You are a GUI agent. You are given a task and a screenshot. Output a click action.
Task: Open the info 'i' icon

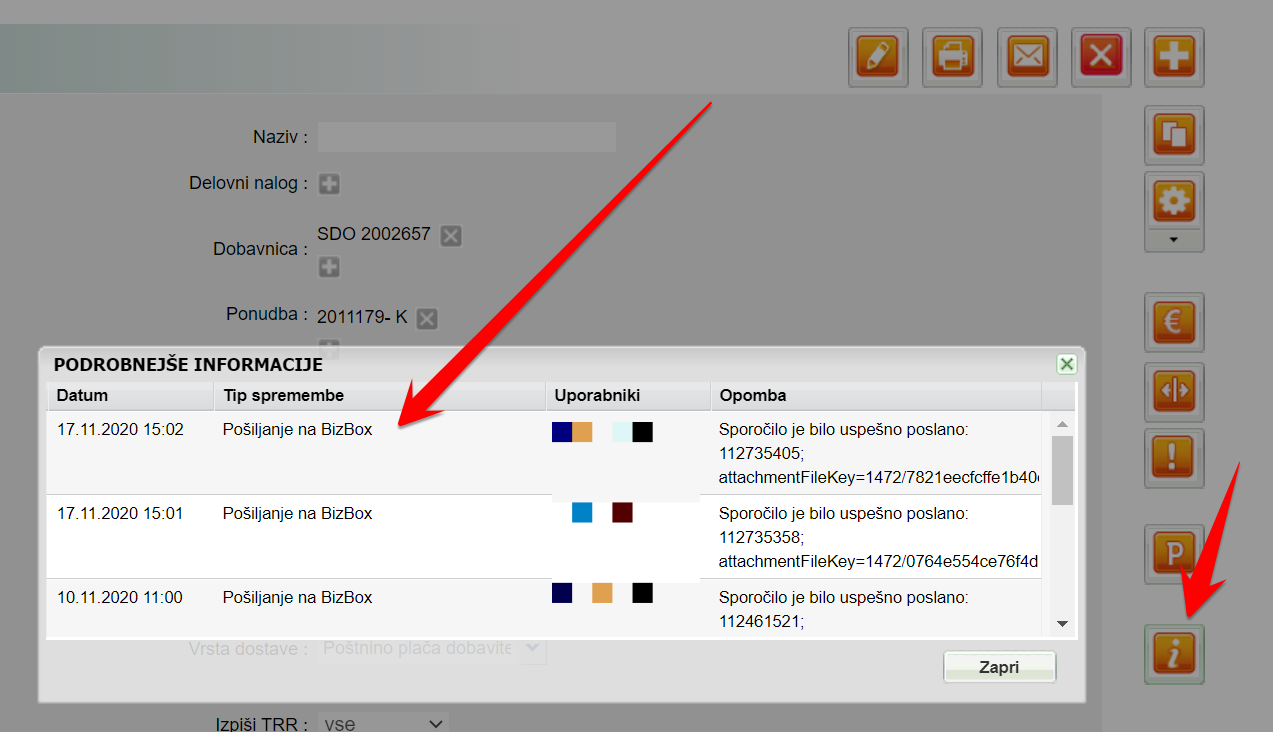(x=1174, y=654)
